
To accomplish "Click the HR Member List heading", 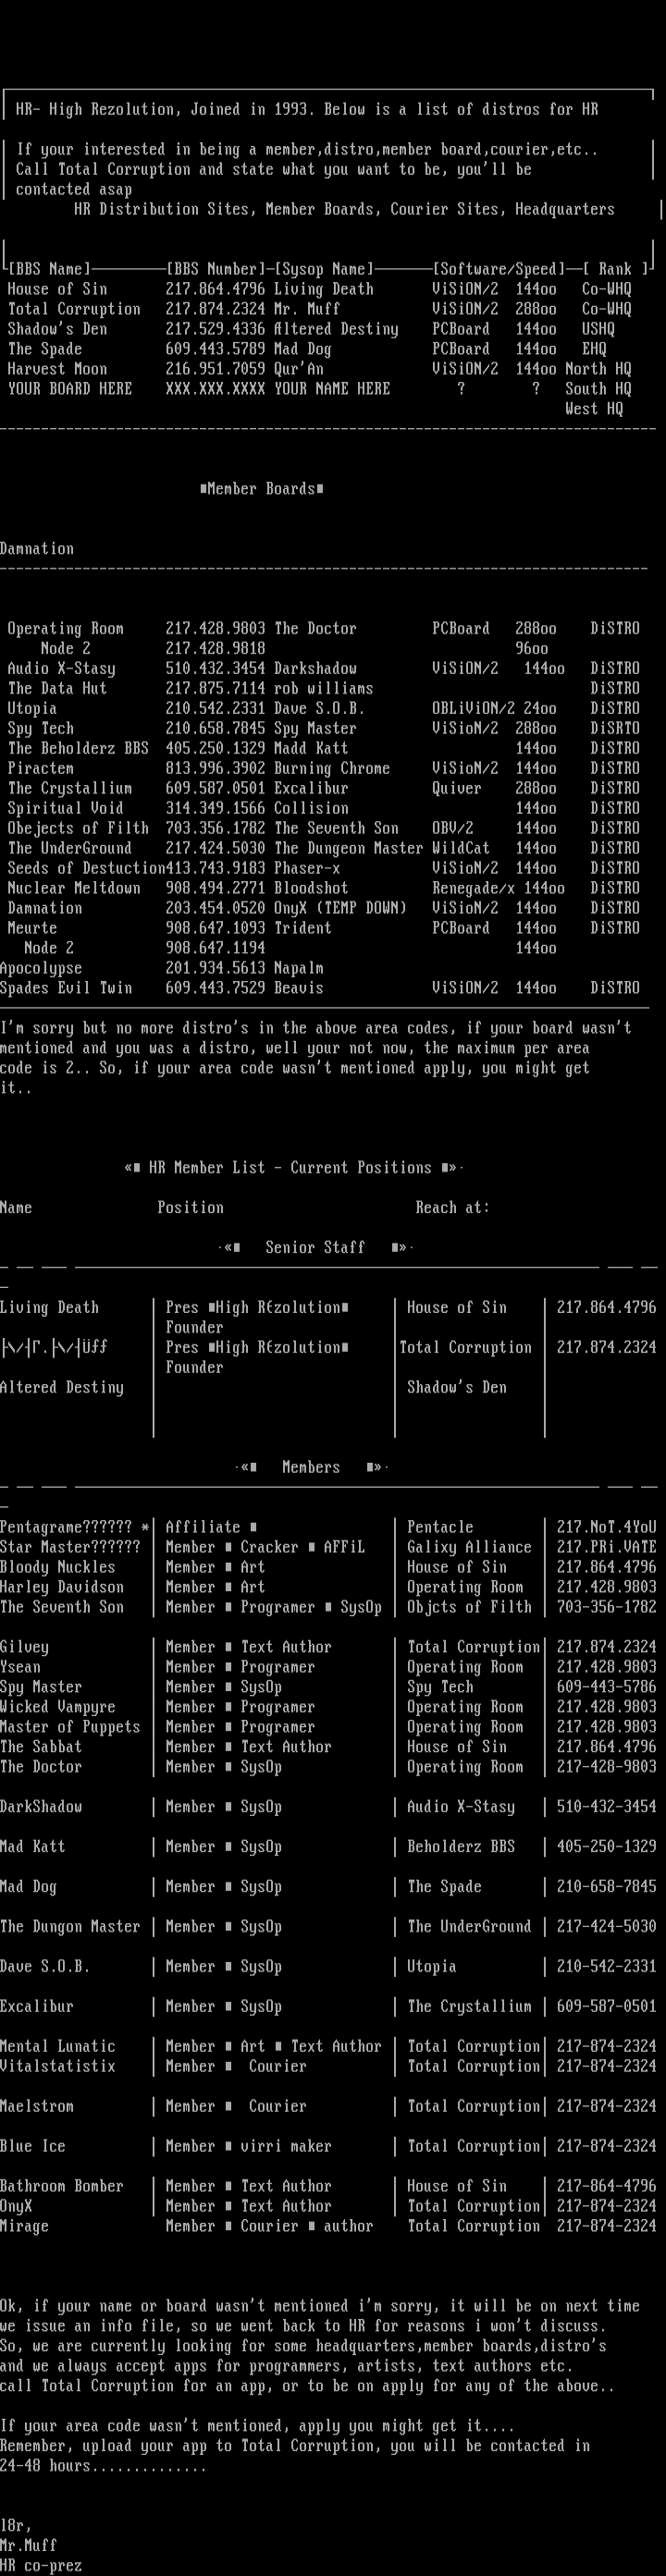I will [290, 1168].
